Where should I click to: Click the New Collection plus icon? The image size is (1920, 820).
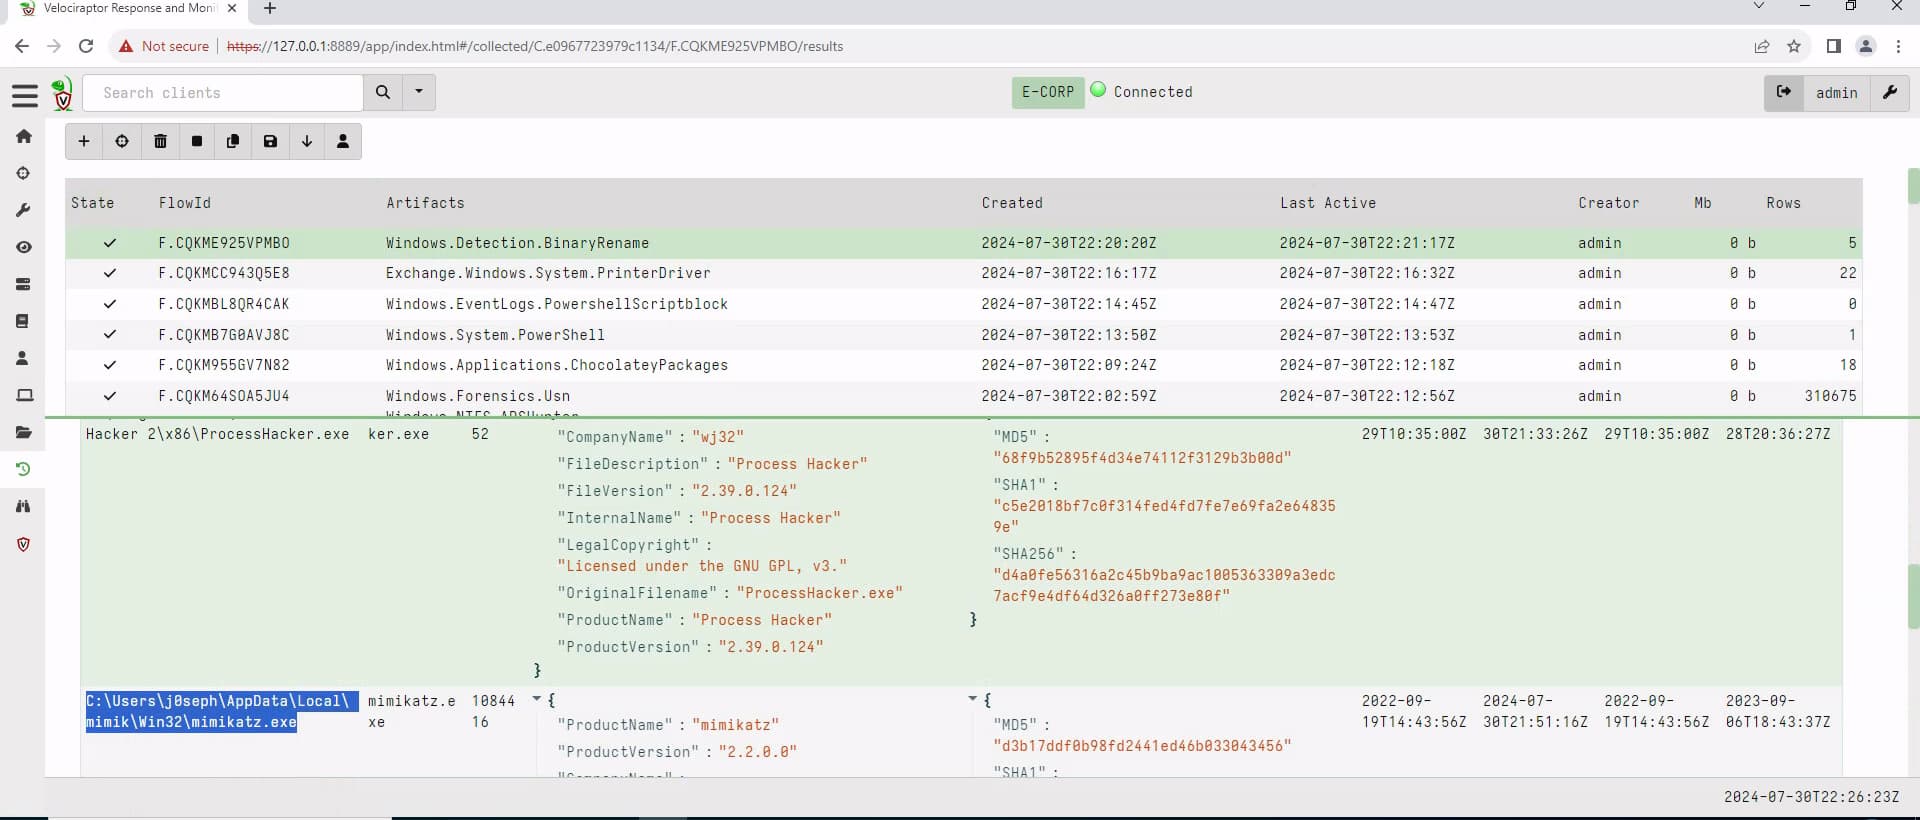coord(84,142)
